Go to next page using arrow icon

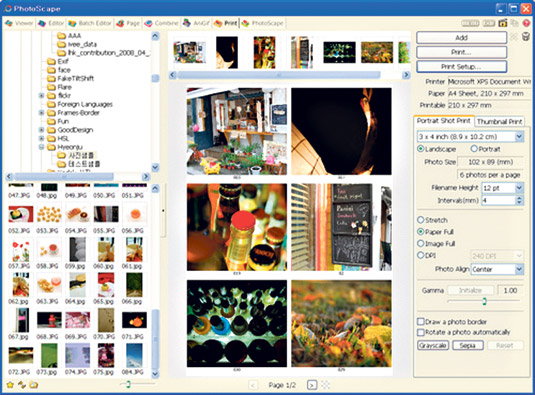coord(312,385)
